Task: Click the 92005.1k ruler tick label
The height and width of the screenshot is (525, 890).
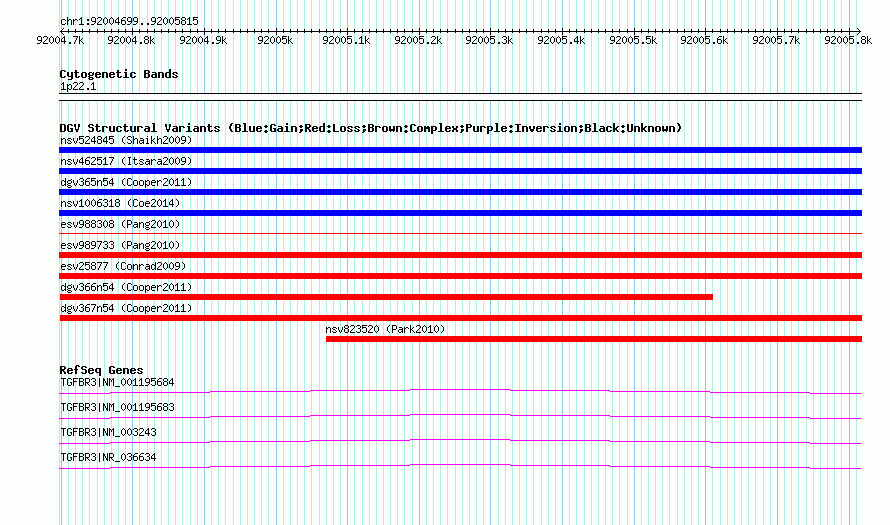Action: tap(346, 40)
